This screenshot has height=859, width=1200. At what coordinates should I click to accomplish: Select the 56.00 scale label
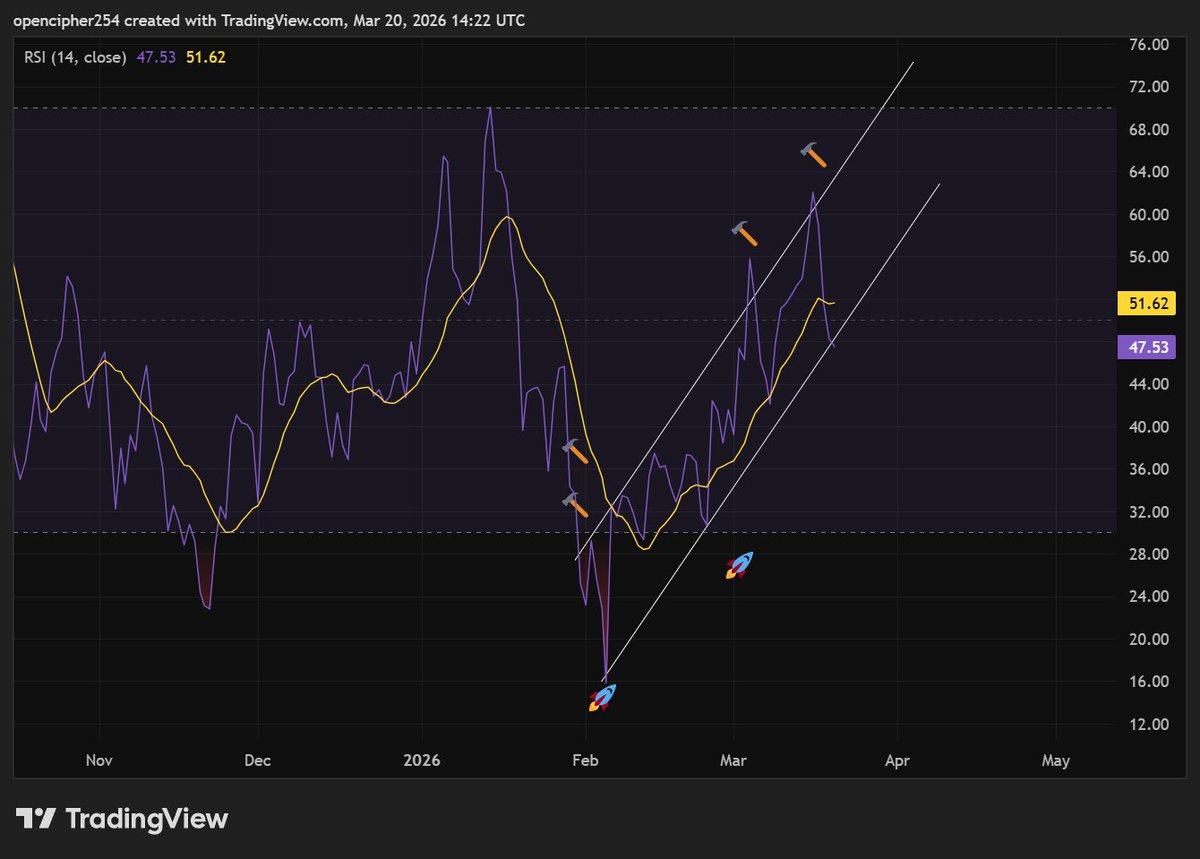(x=1147, y=257)
